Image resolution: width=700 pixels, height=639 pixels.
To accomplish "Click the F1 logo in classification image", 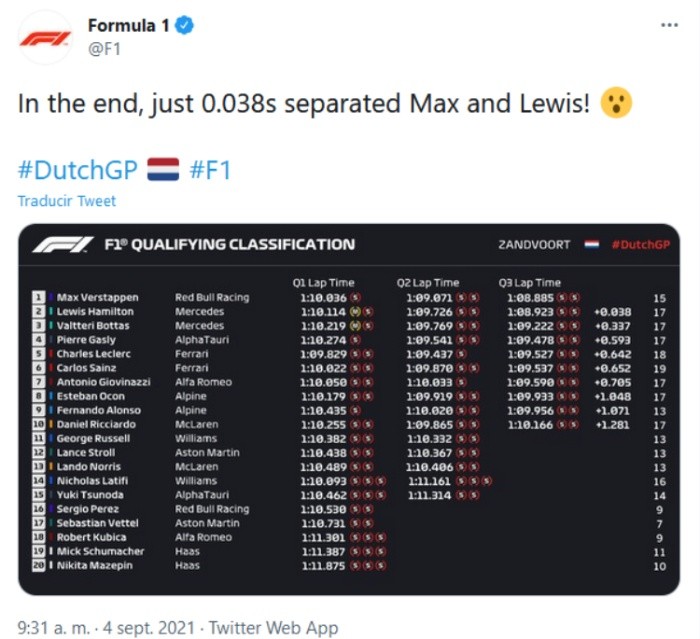I will 62,244.
